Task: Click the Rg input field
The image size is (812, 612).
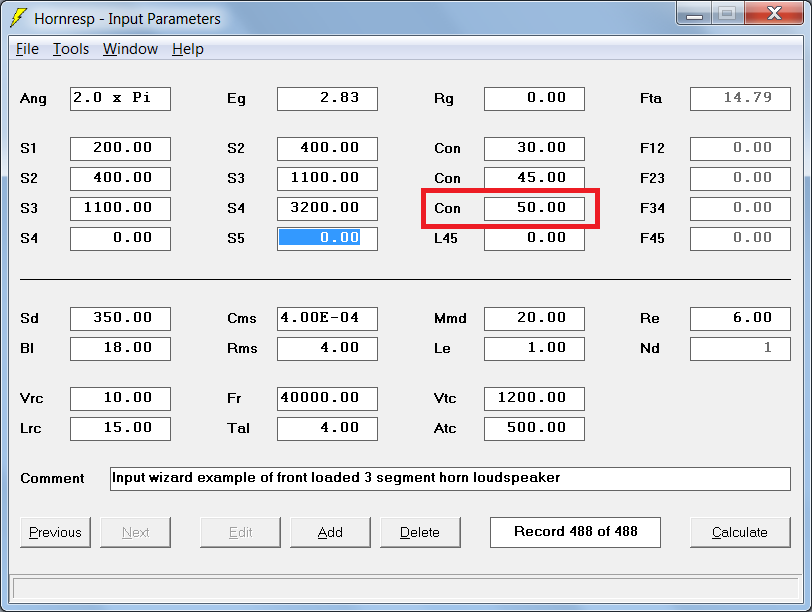Action: point(534,99)
